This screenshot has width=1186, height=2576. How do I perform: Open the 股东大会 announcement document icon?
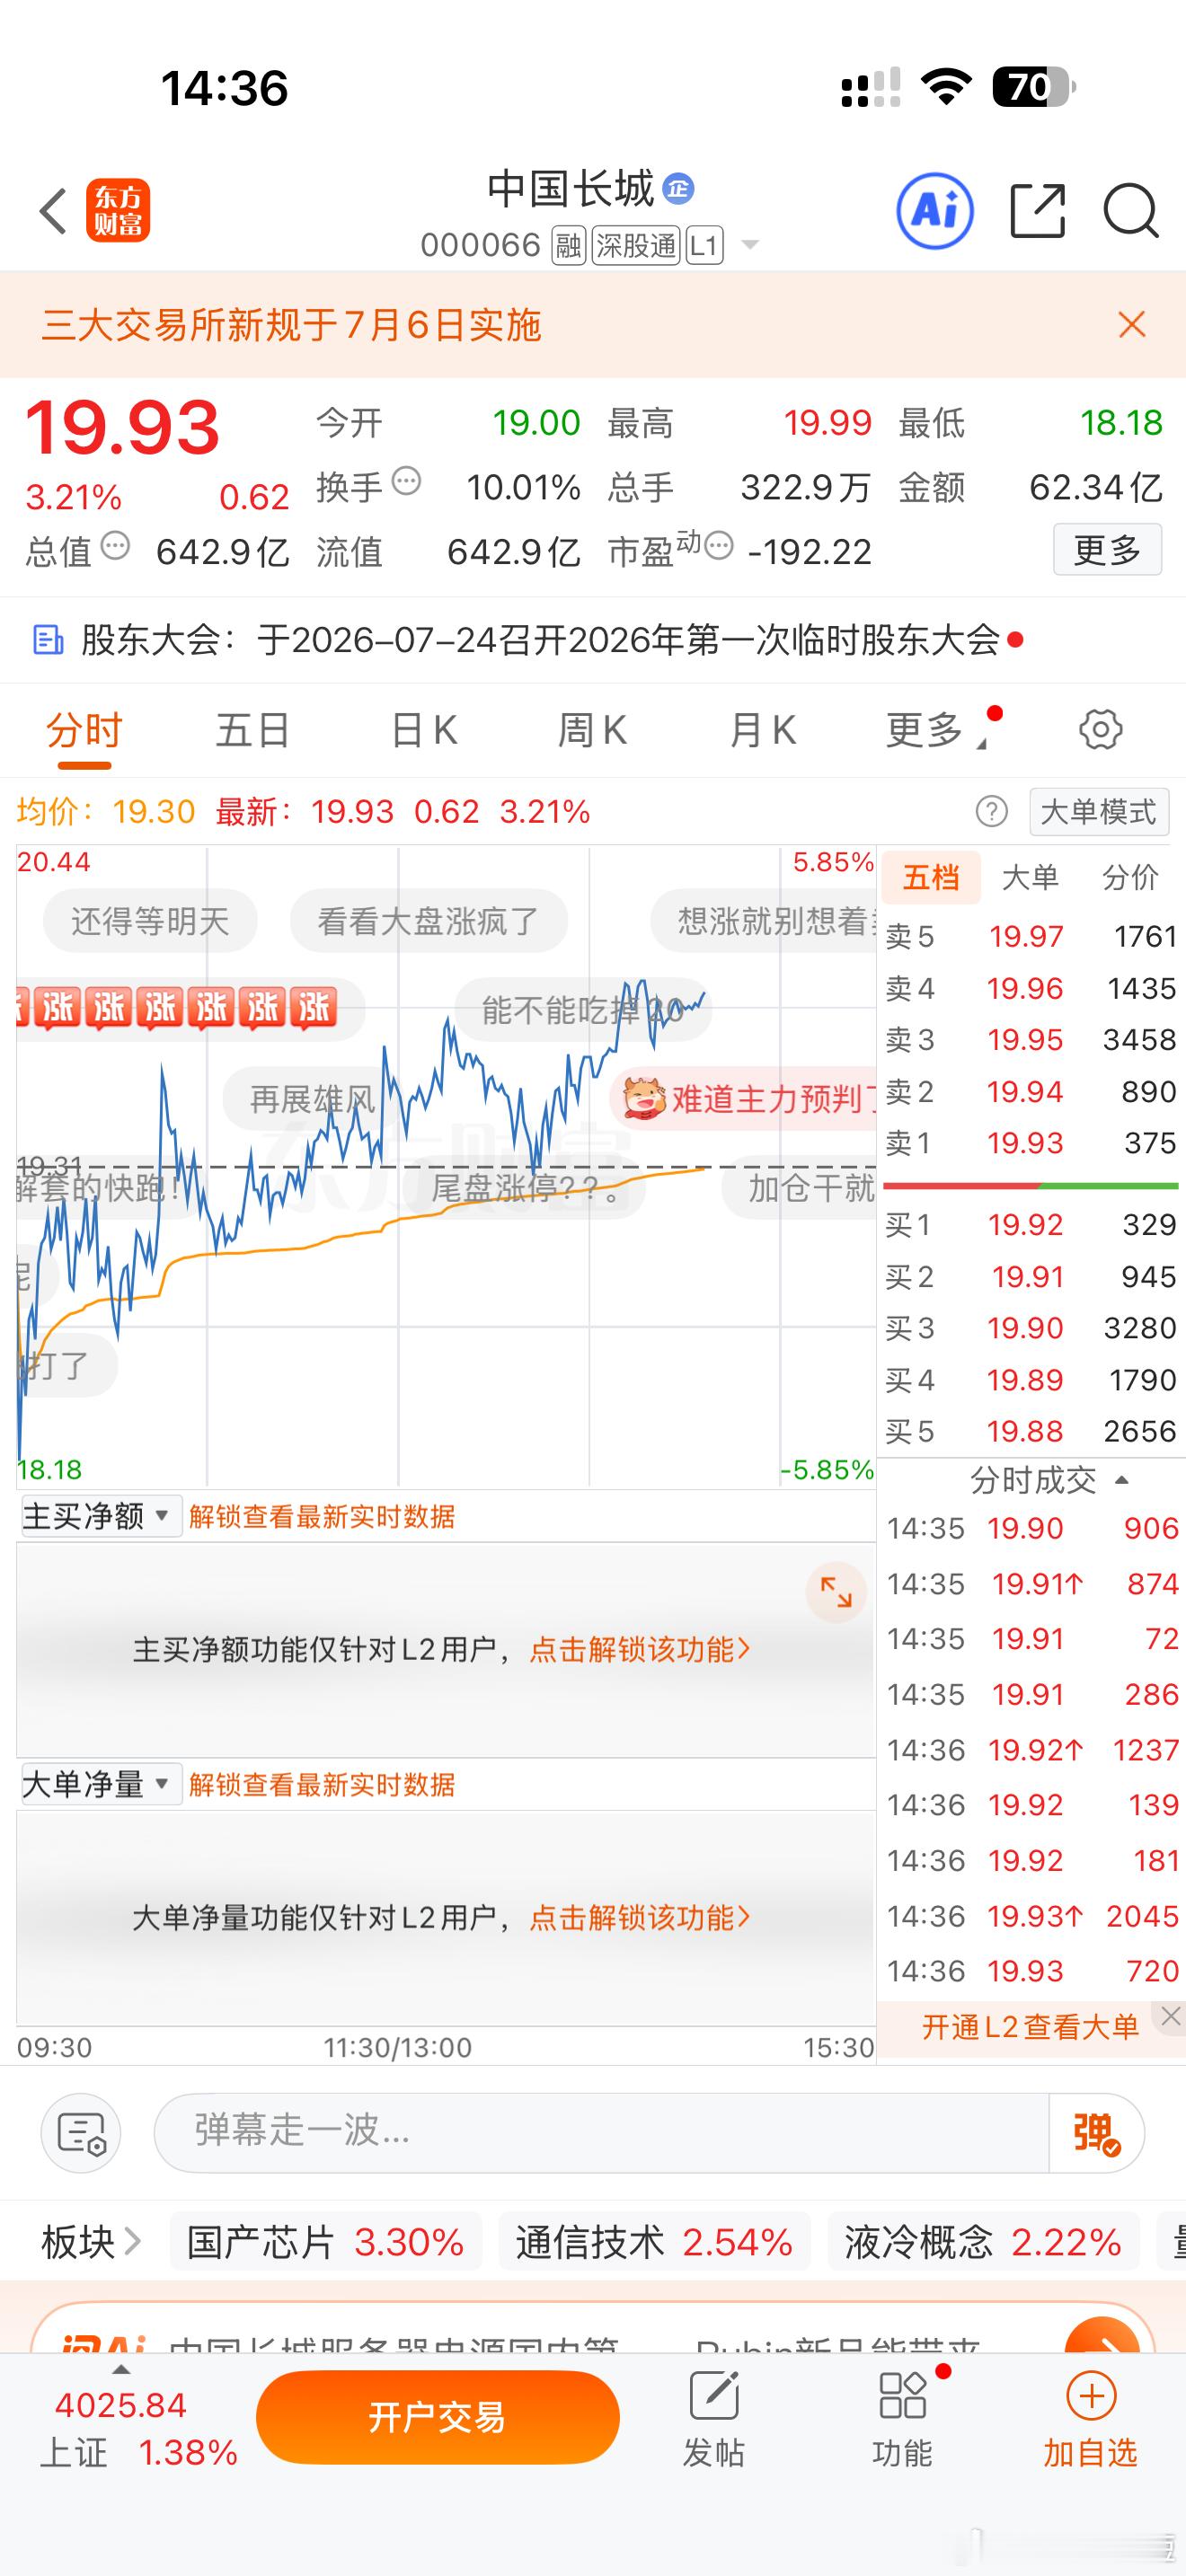click(48, 639)
